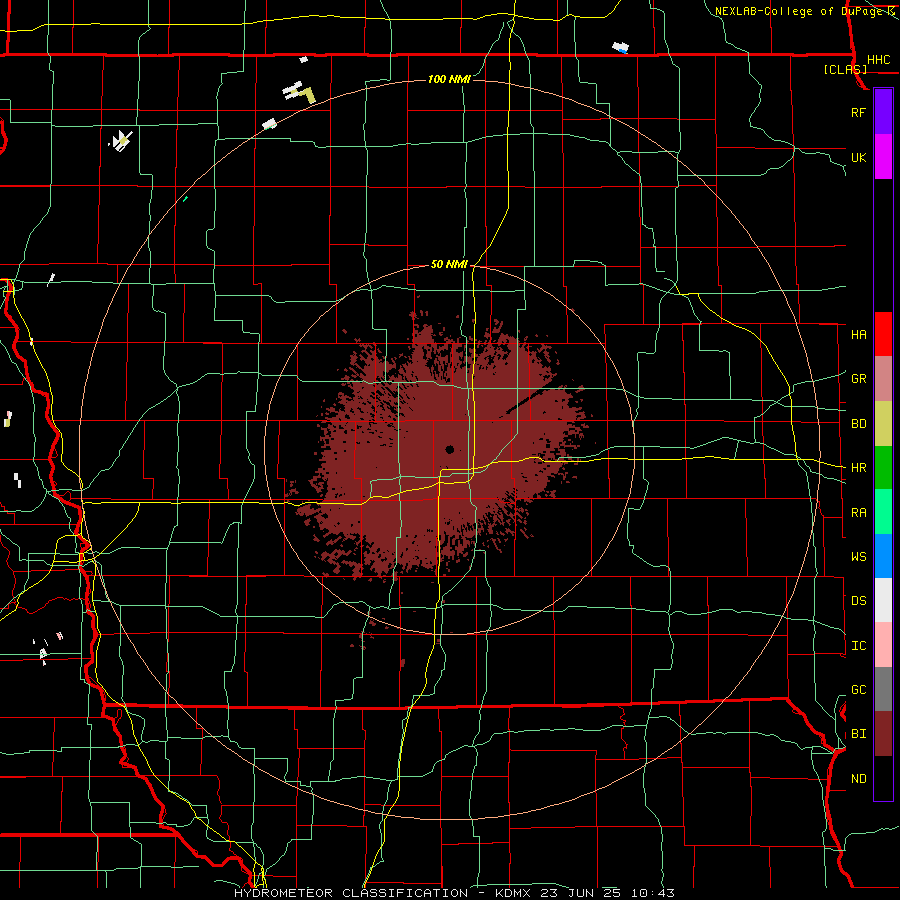Click the 'HYDROMETEOR CLASSIFICATION' title text
Screen dimensions: 900x900
tap(351, 893)
